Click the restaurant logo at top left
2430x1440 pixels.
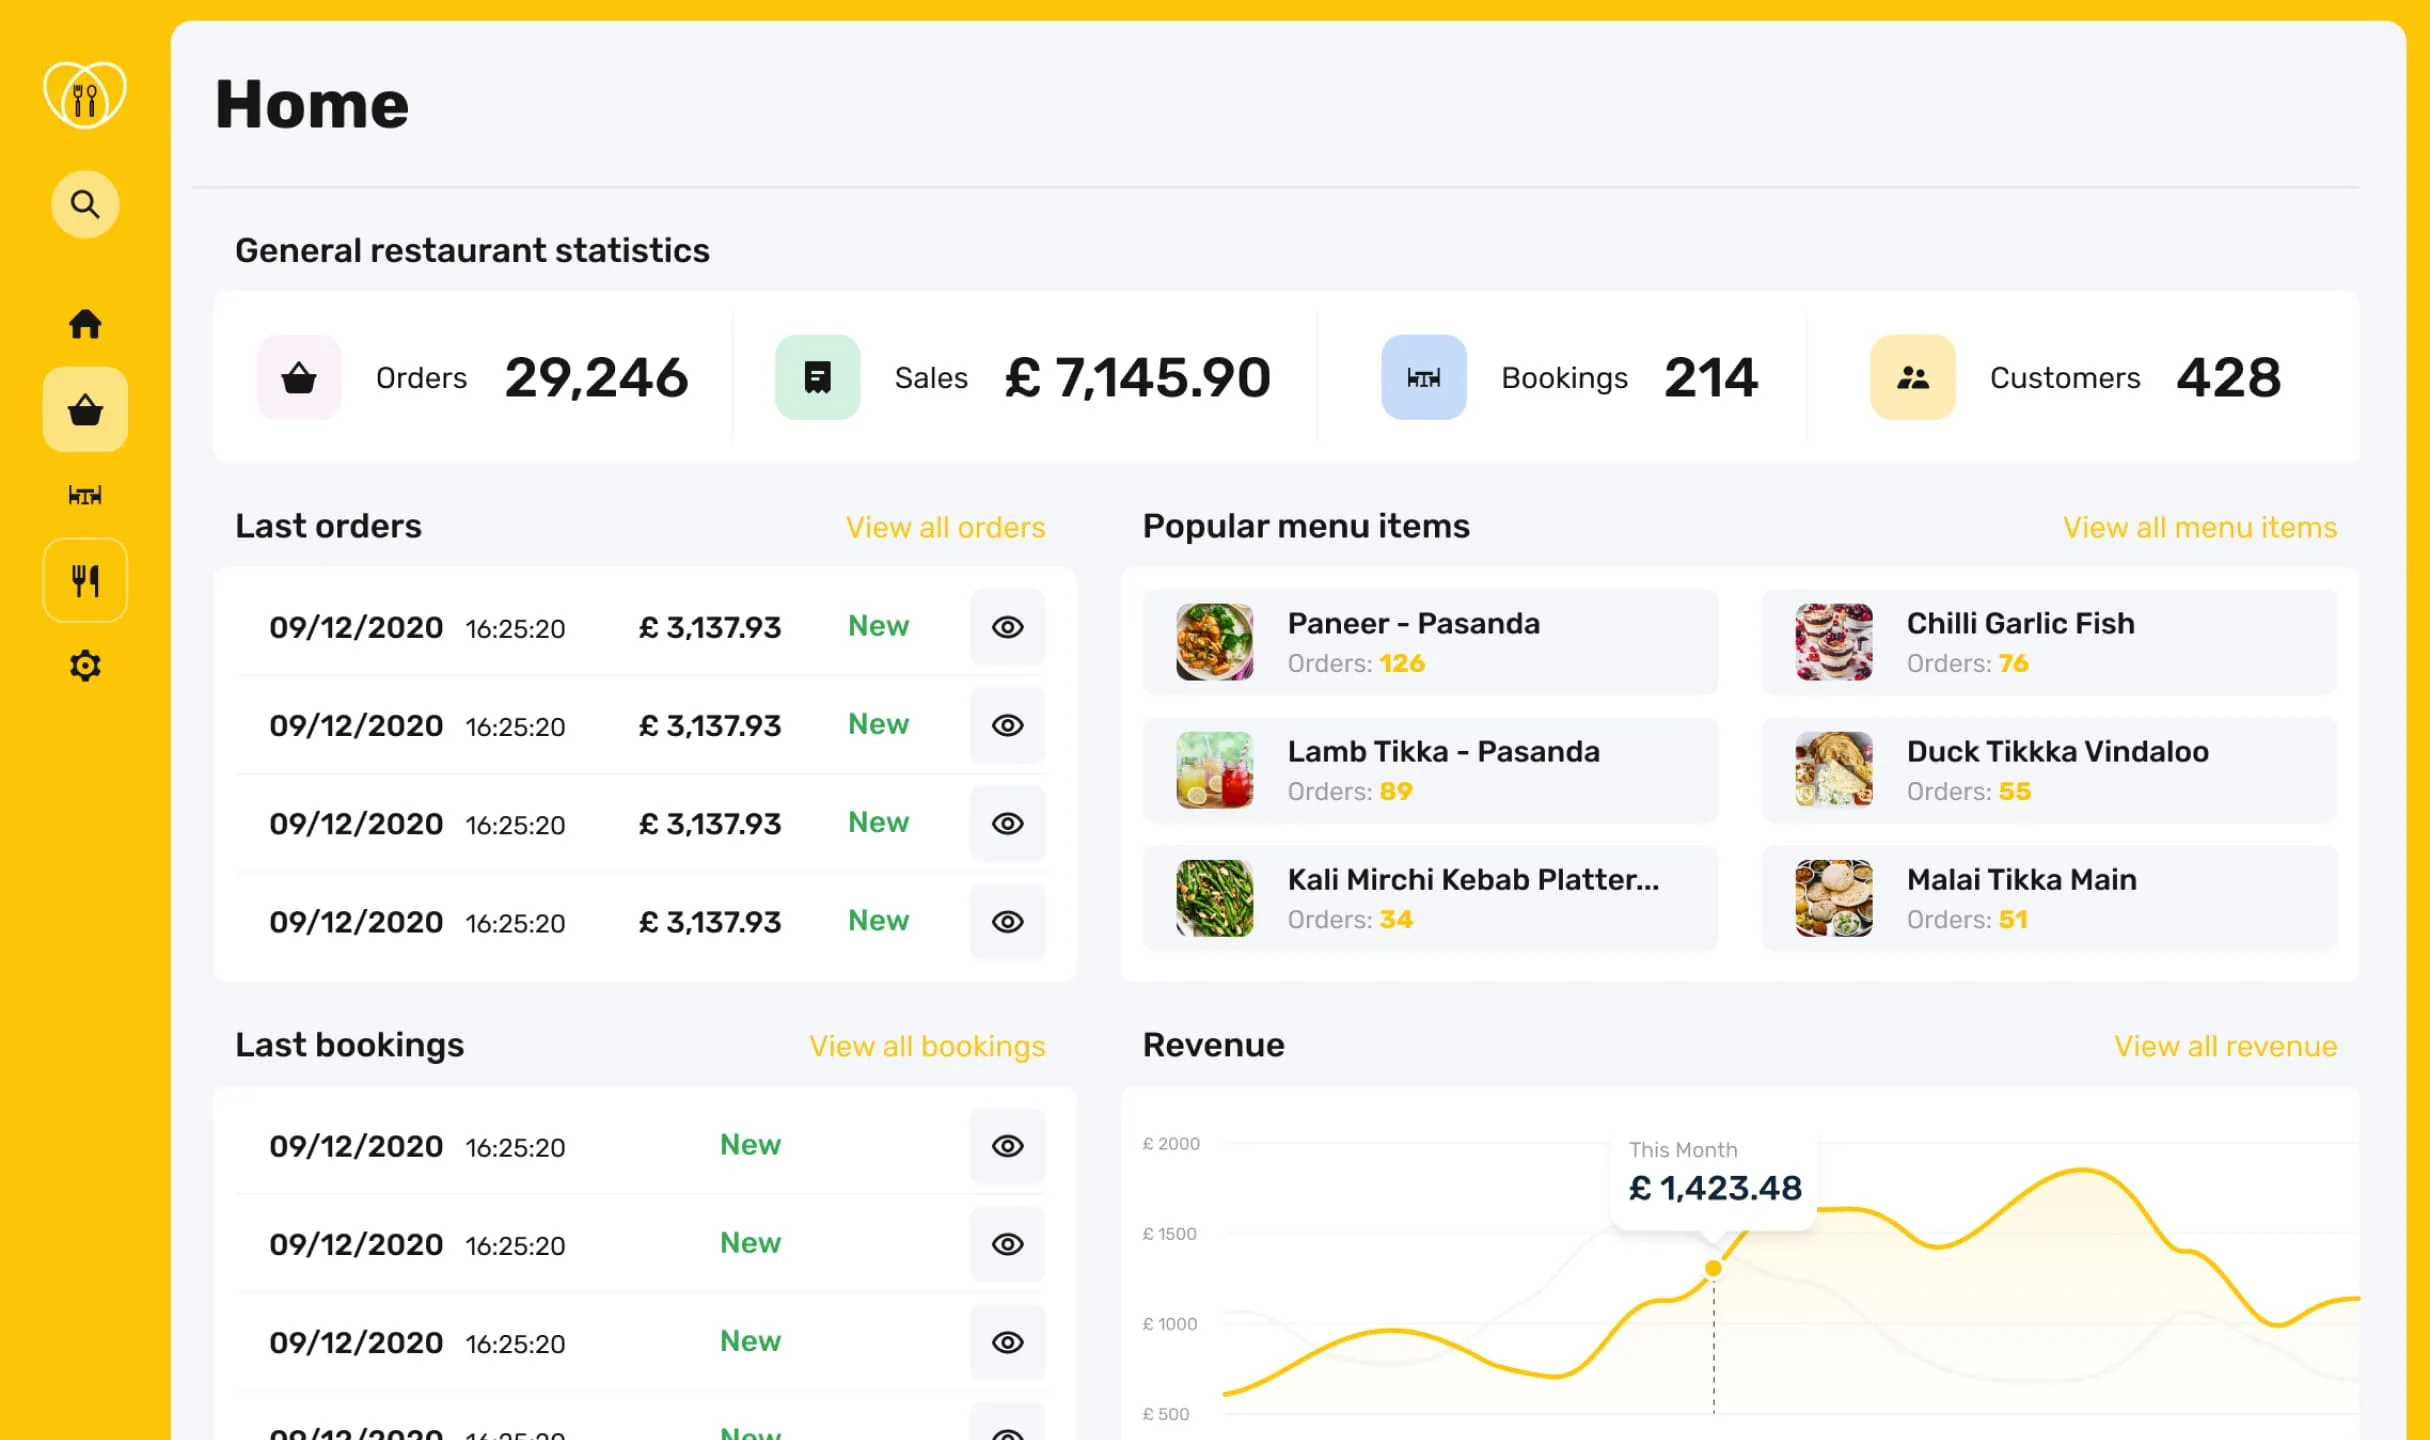click(85, 97)
